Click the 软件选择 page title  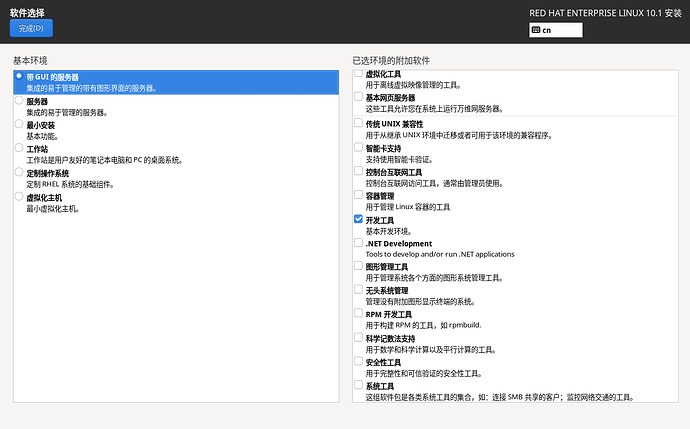coord(27,13)
